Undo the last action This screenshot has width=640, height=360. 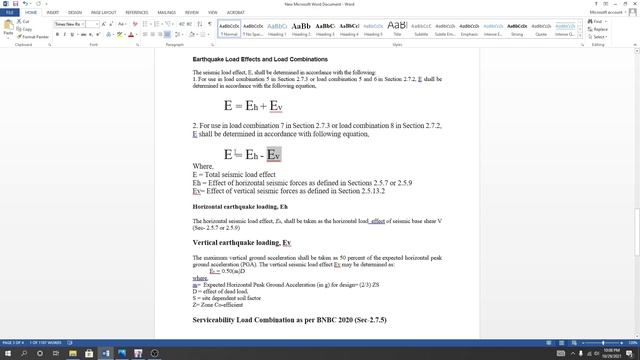[x=25, y=4]
